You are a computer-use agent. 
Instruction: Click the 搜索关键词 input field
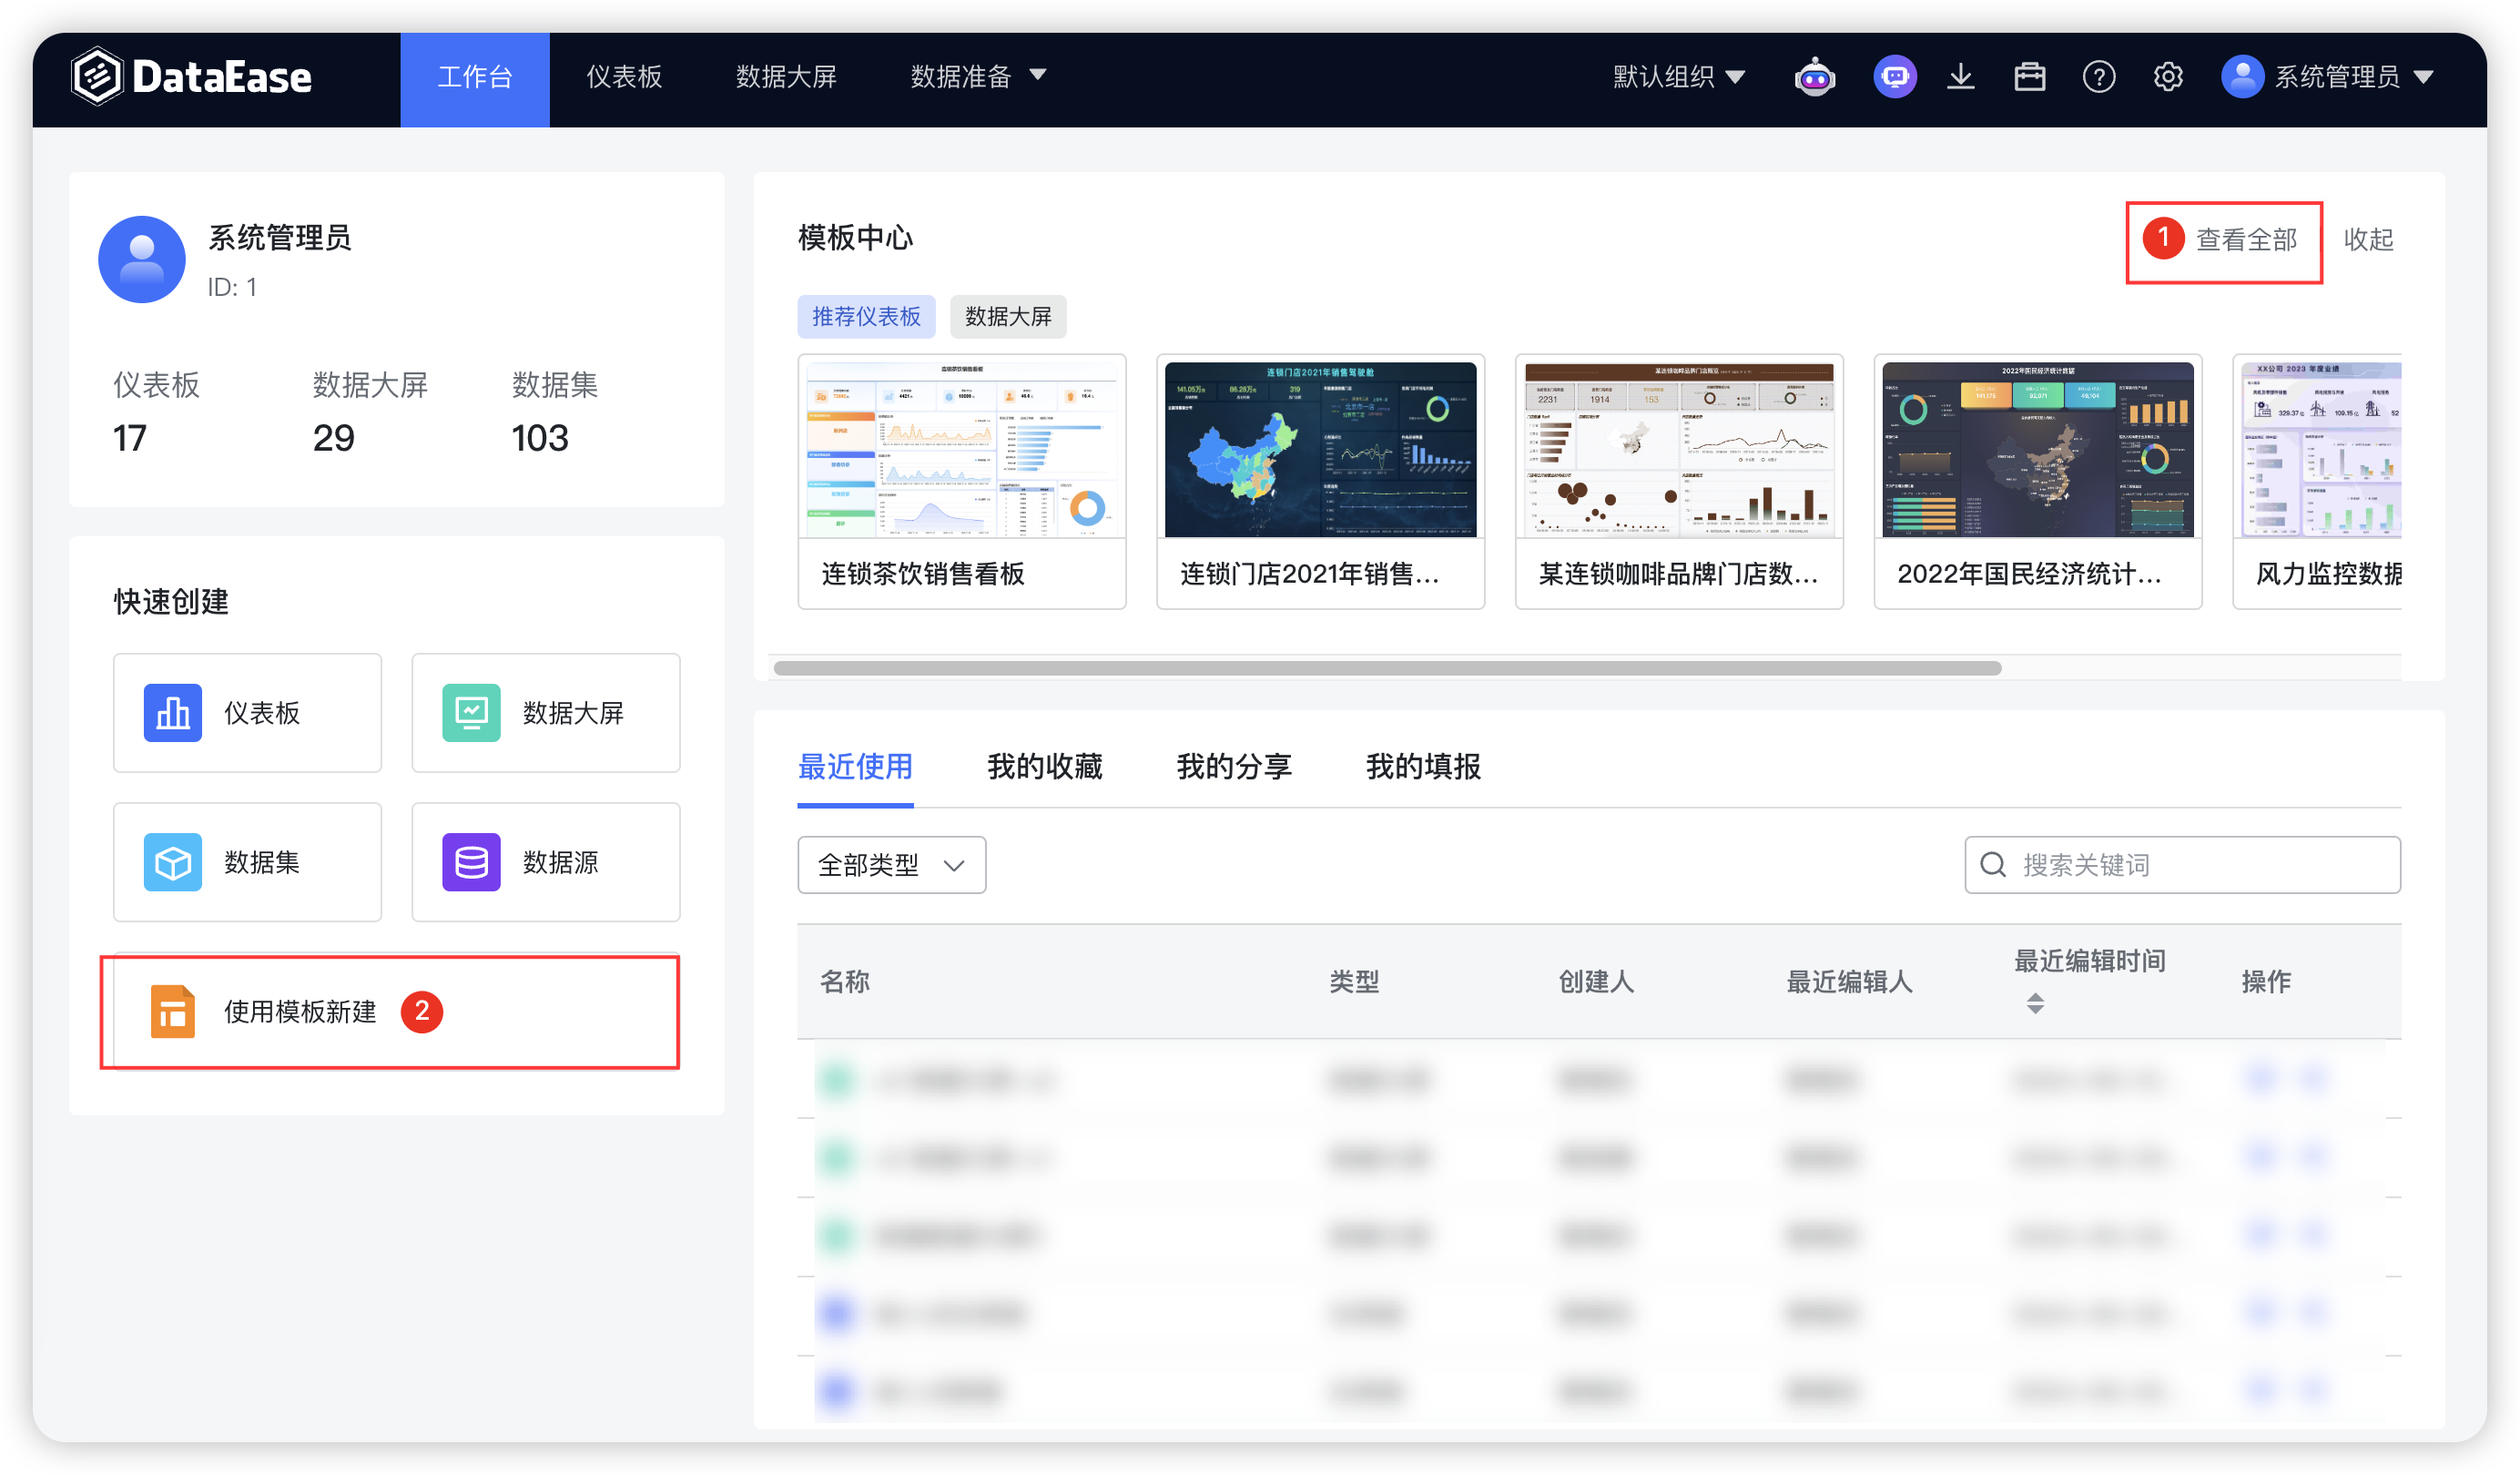2185,864
